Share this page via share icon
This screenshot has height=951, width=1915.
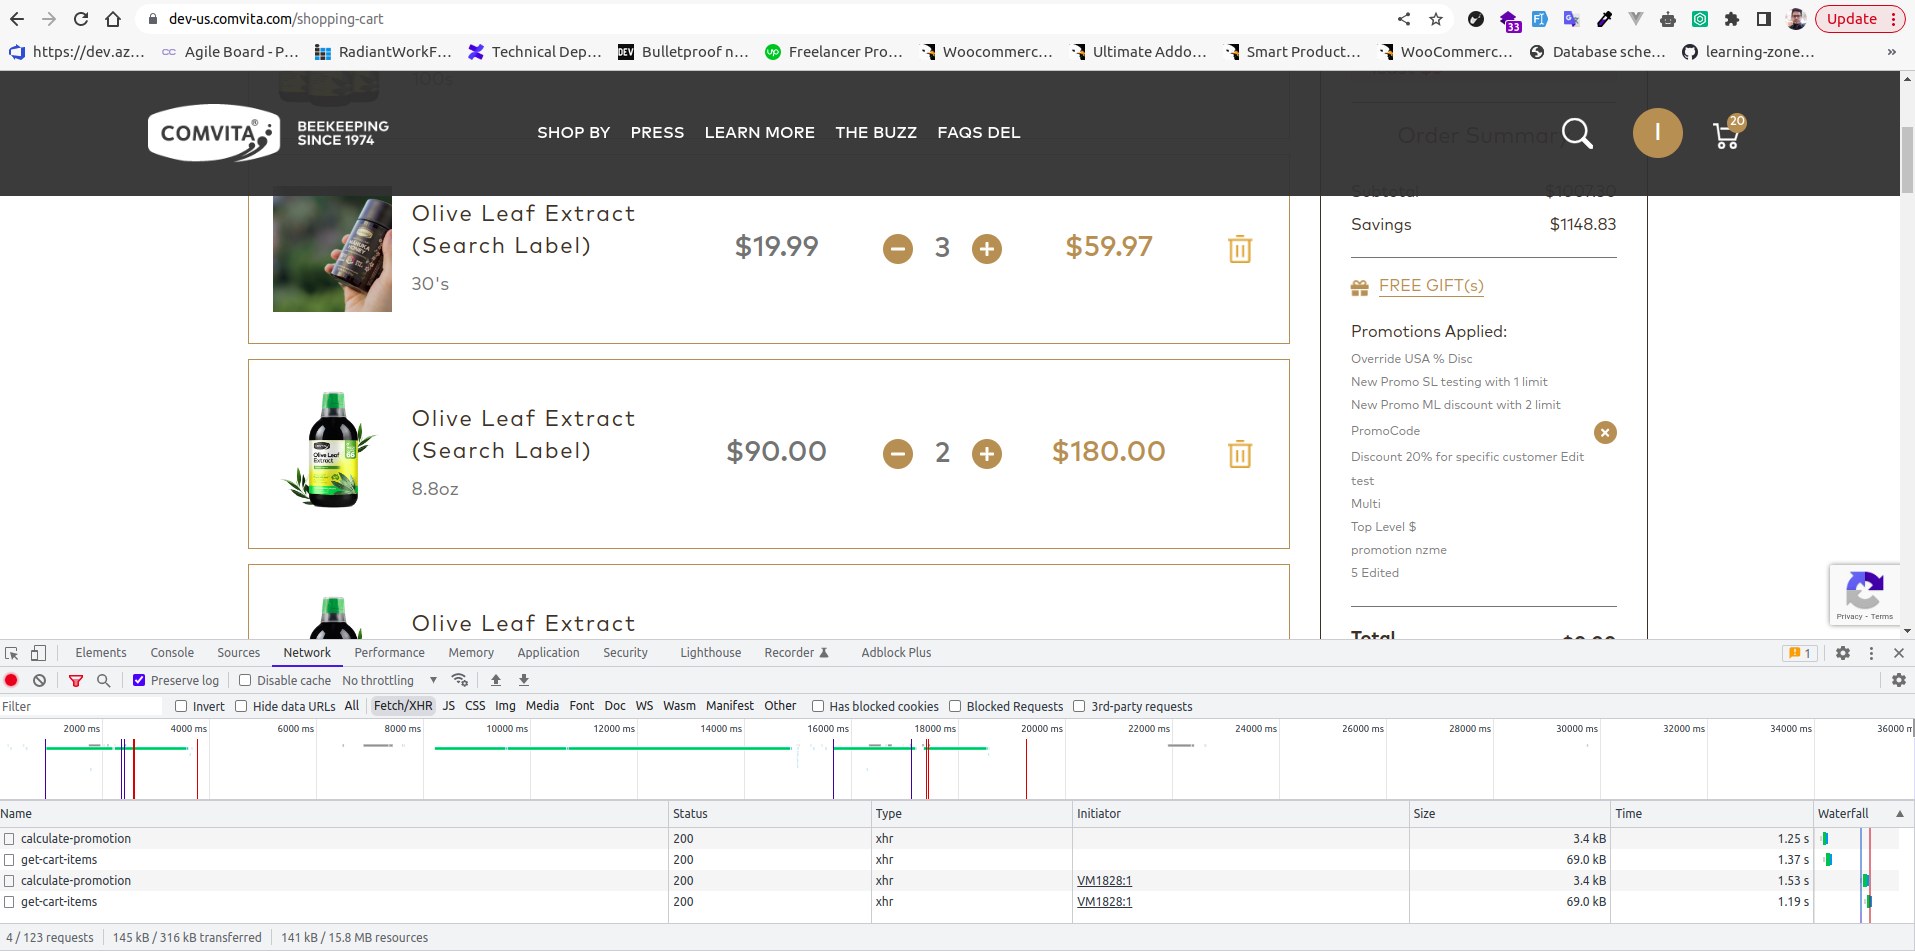1404,19
